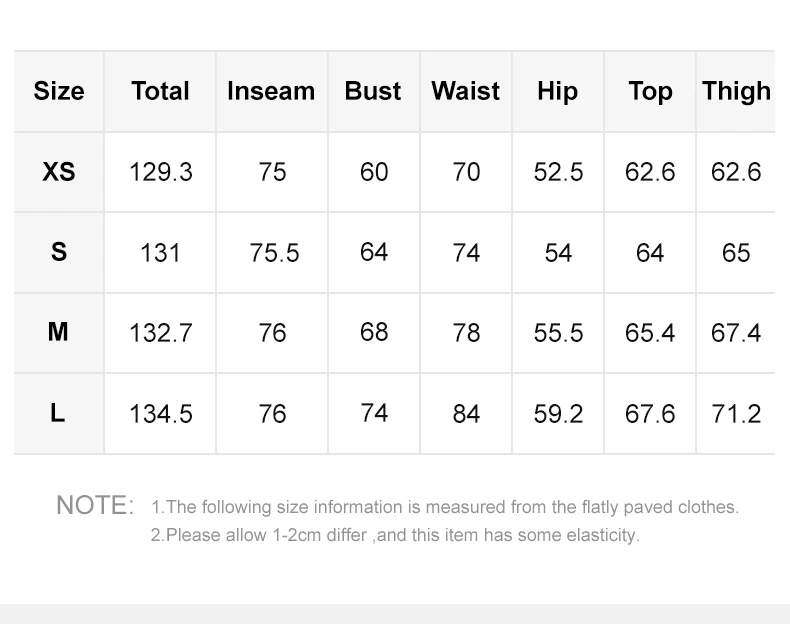Click the hip value 52.5

click(558, 172)
